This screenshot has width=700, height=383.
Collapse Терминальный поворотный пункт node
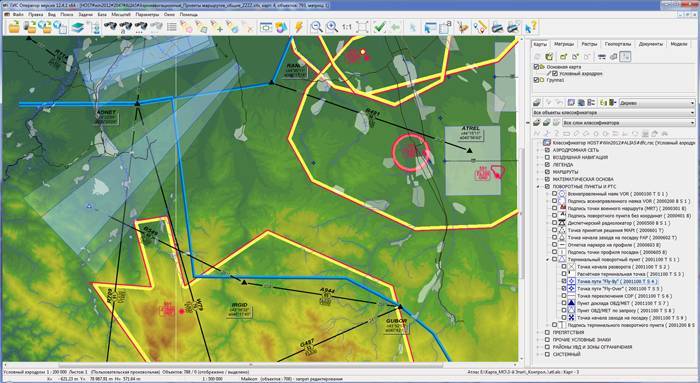(x=547, y=259)
